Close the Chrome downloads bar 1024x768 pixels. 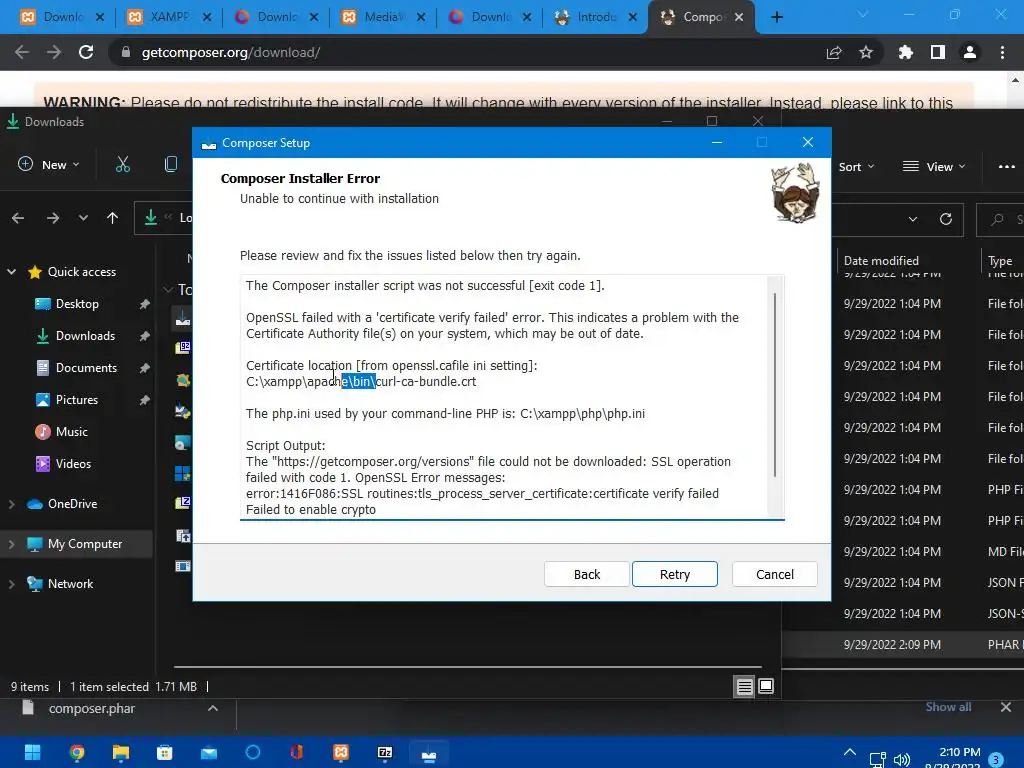(x=1006, y=707)
